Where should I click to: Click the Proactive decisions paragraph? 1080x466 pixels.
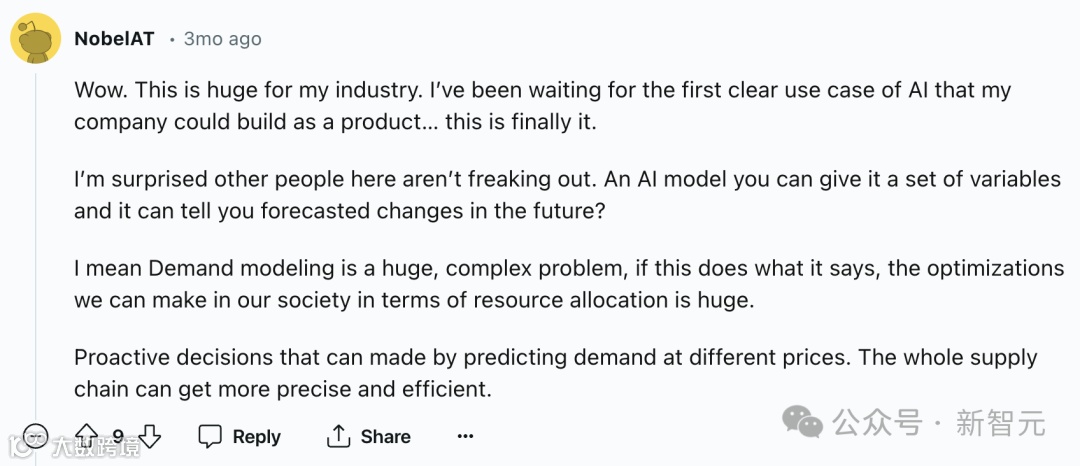pos(540,373)
